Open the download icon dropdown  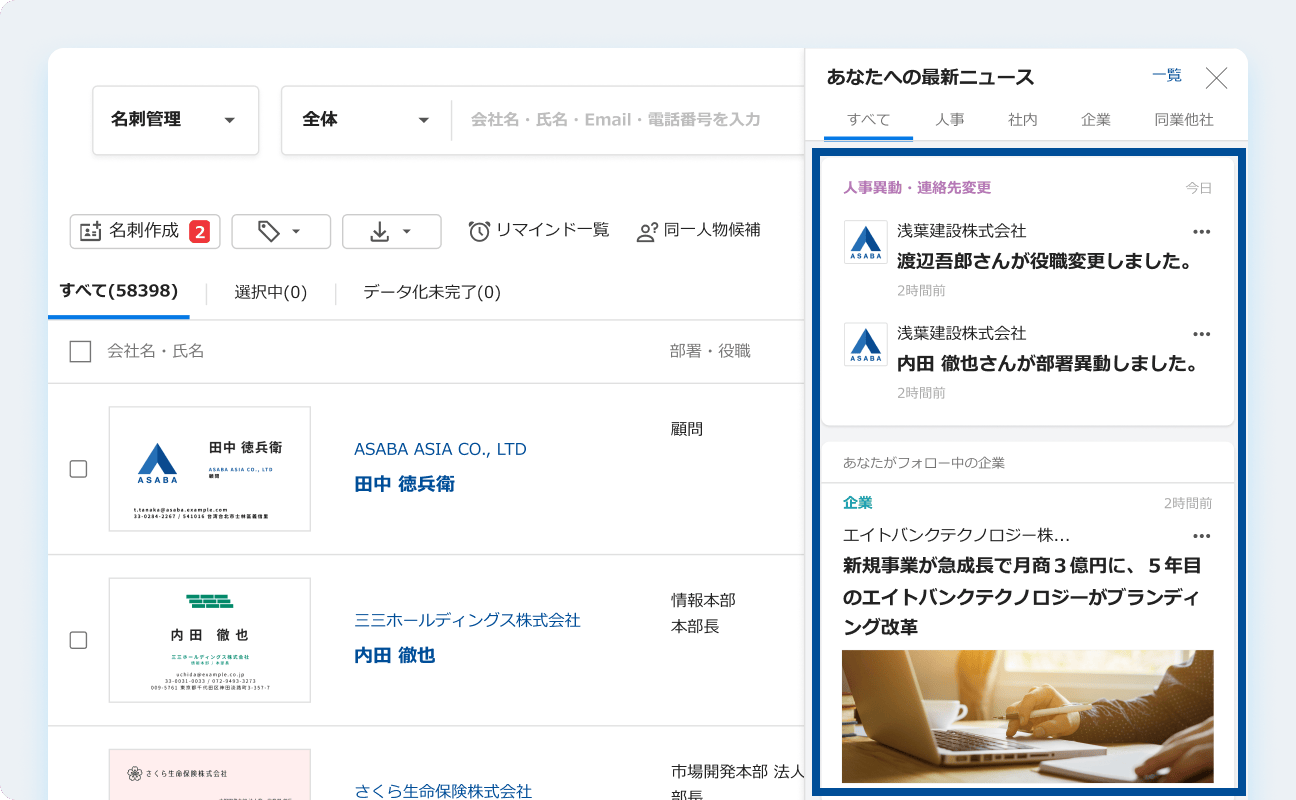point(391,231)
